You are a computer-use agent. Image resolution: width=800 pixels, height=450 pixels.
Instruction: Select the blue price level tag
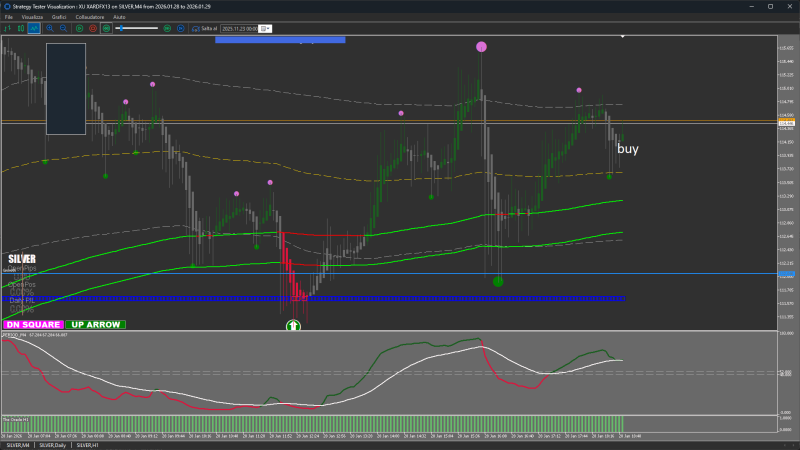click(x=786, y=274)
